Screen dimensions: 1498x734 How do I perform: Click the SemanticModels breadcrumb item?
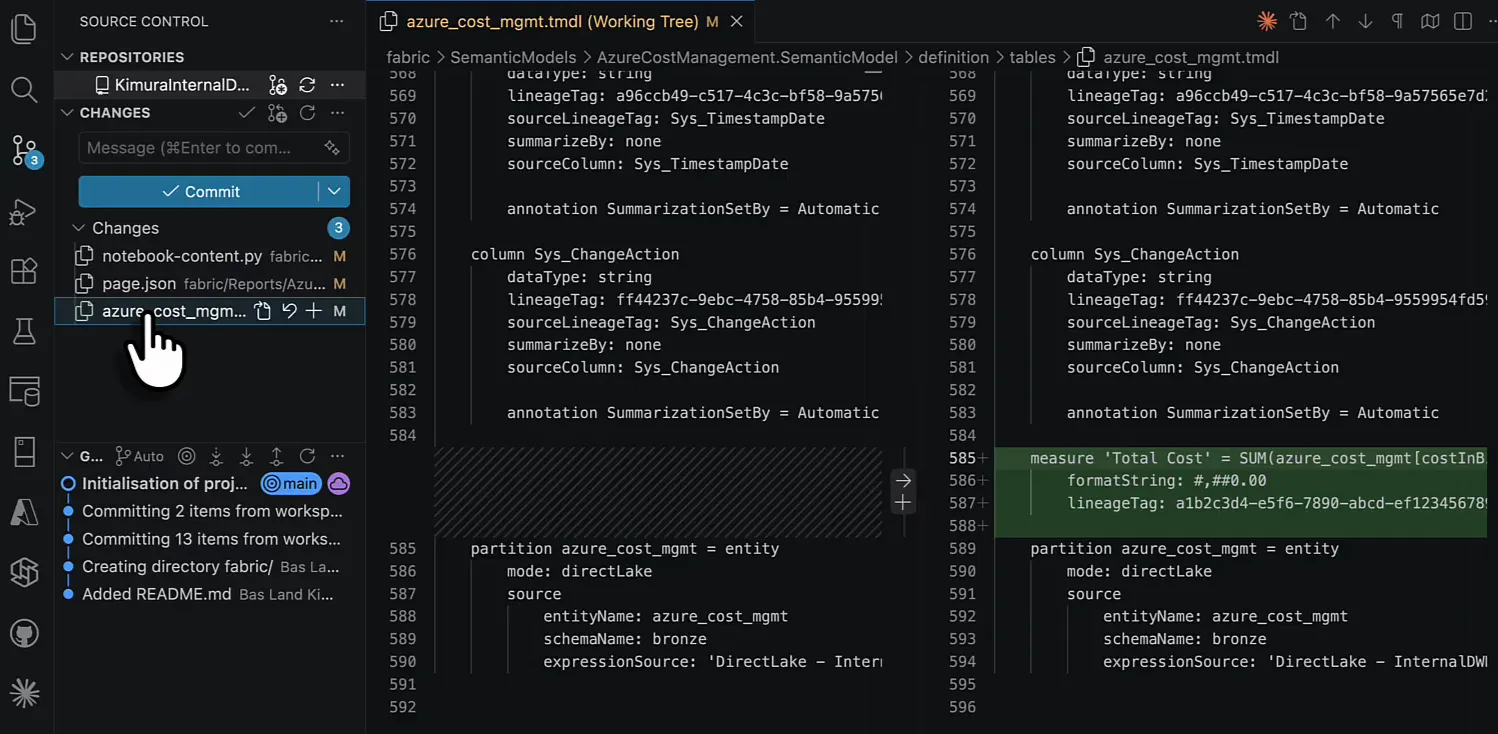point(513,57)
